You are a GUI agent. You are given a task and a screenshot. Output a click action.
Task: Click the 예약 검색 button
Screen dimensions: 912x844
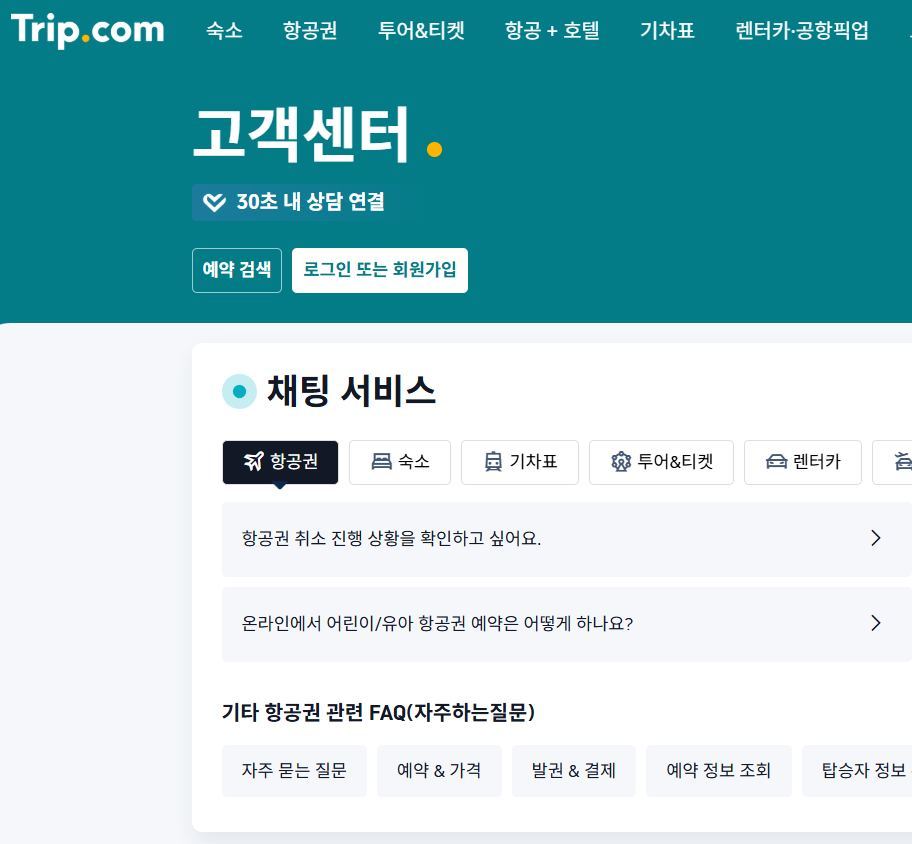(236, 270)
